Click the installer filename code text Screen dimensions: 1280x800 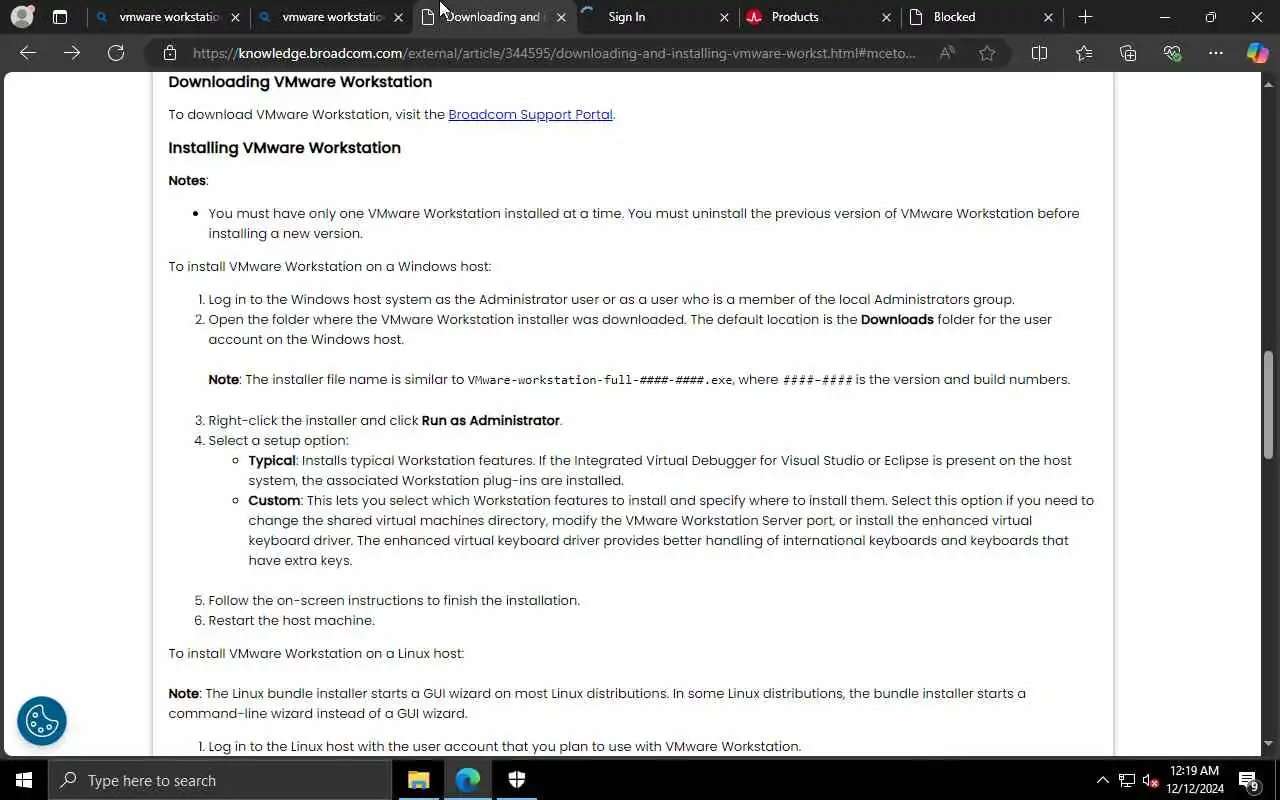pos(600,380)
